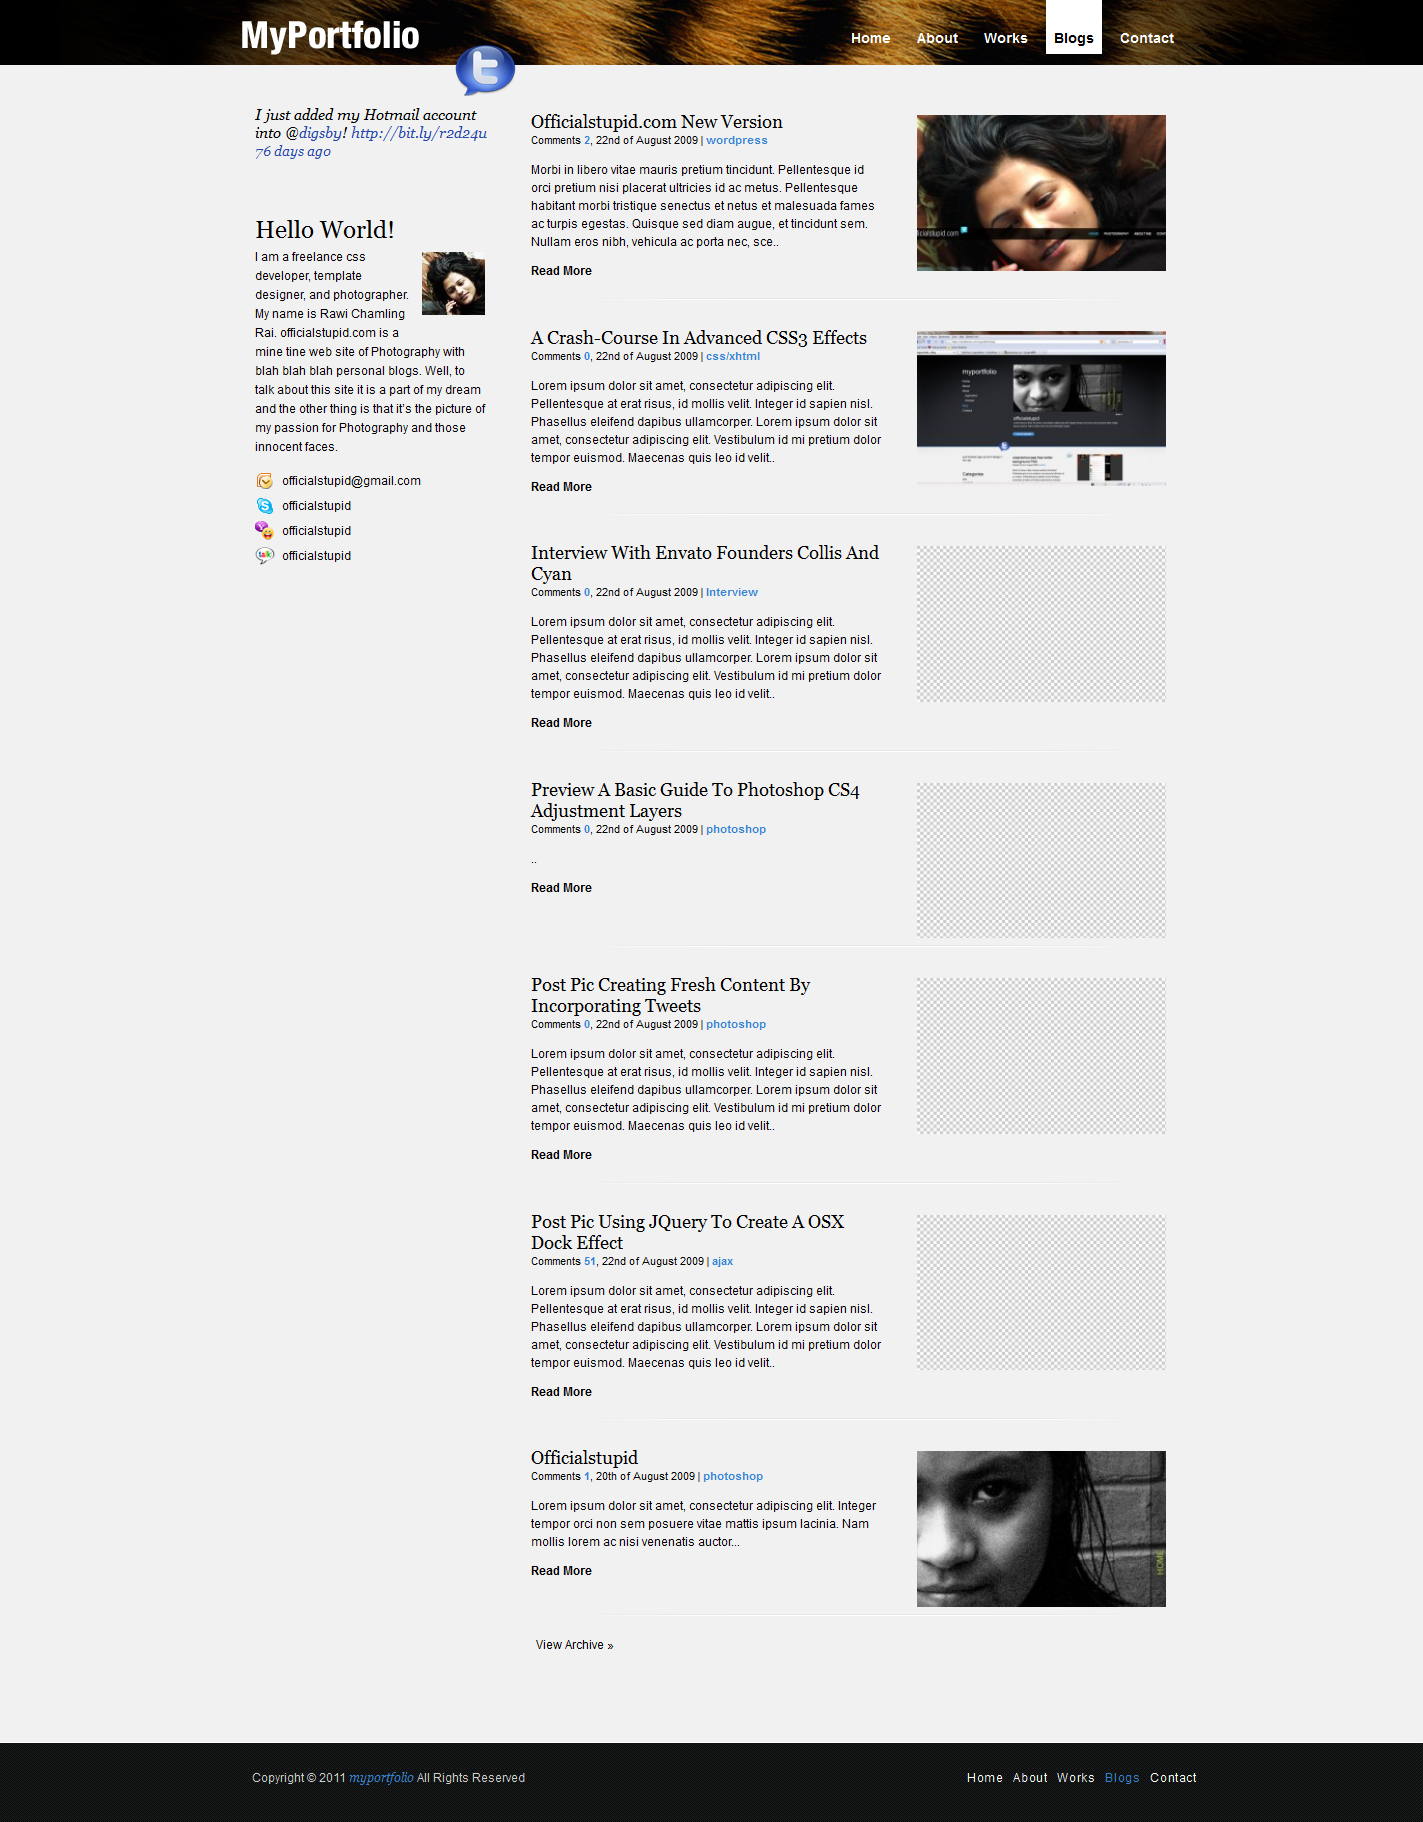Click the MyPortfolio logo in header
Screen dimensions: 1423x1822
pyautogui.click(x=330, y=36)
